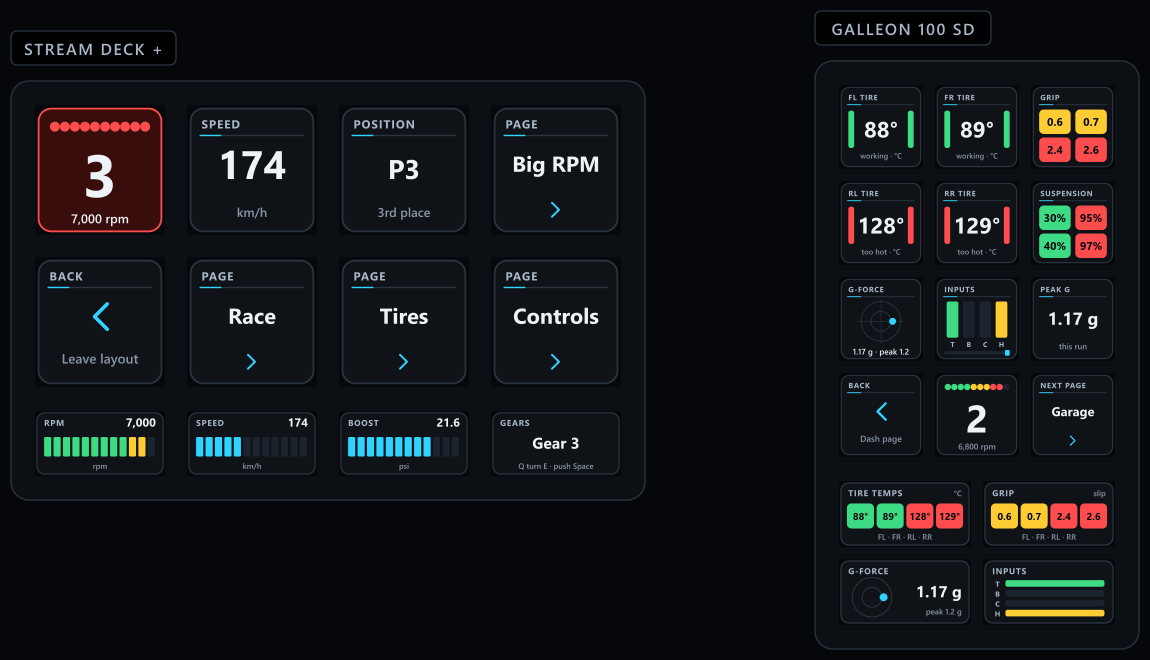Click the wide G-Force 1.17 g widget
1150x660 pixels.
[x=905, y=592]
